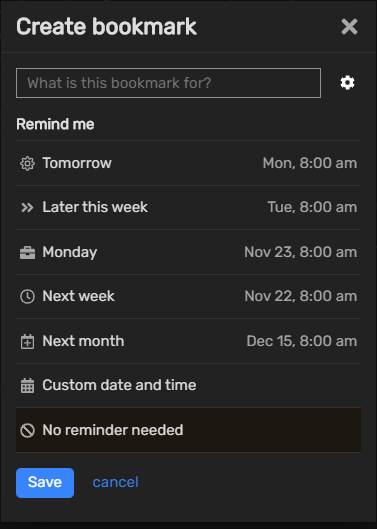Click the ban icon beside No reminder needed
Viewport: 377px width, 529px height.
27,430
